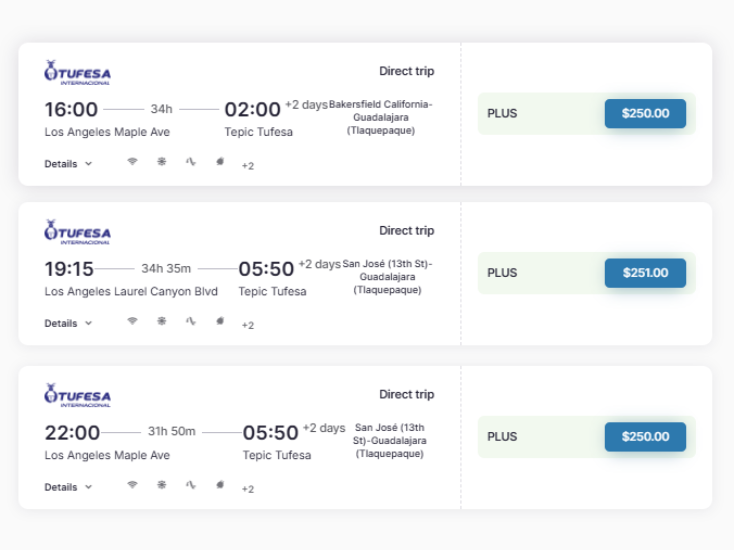The height and width of the screenshot is (550, 734).
Task: Select the $251.00 PLUS fare
Action: coord(645,273)
